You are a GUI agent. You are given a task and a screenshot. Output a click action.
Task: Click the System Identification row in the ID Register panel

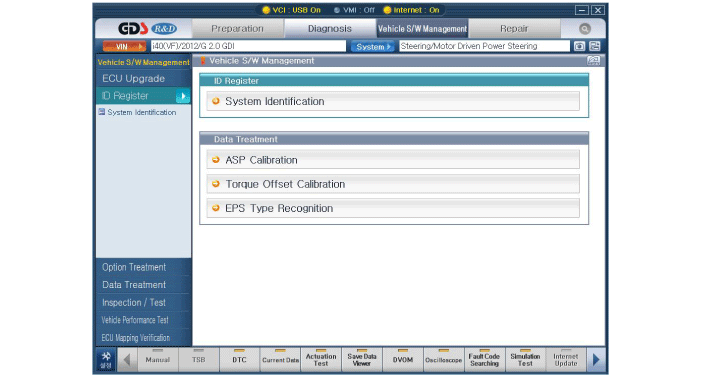coord(393,101)
